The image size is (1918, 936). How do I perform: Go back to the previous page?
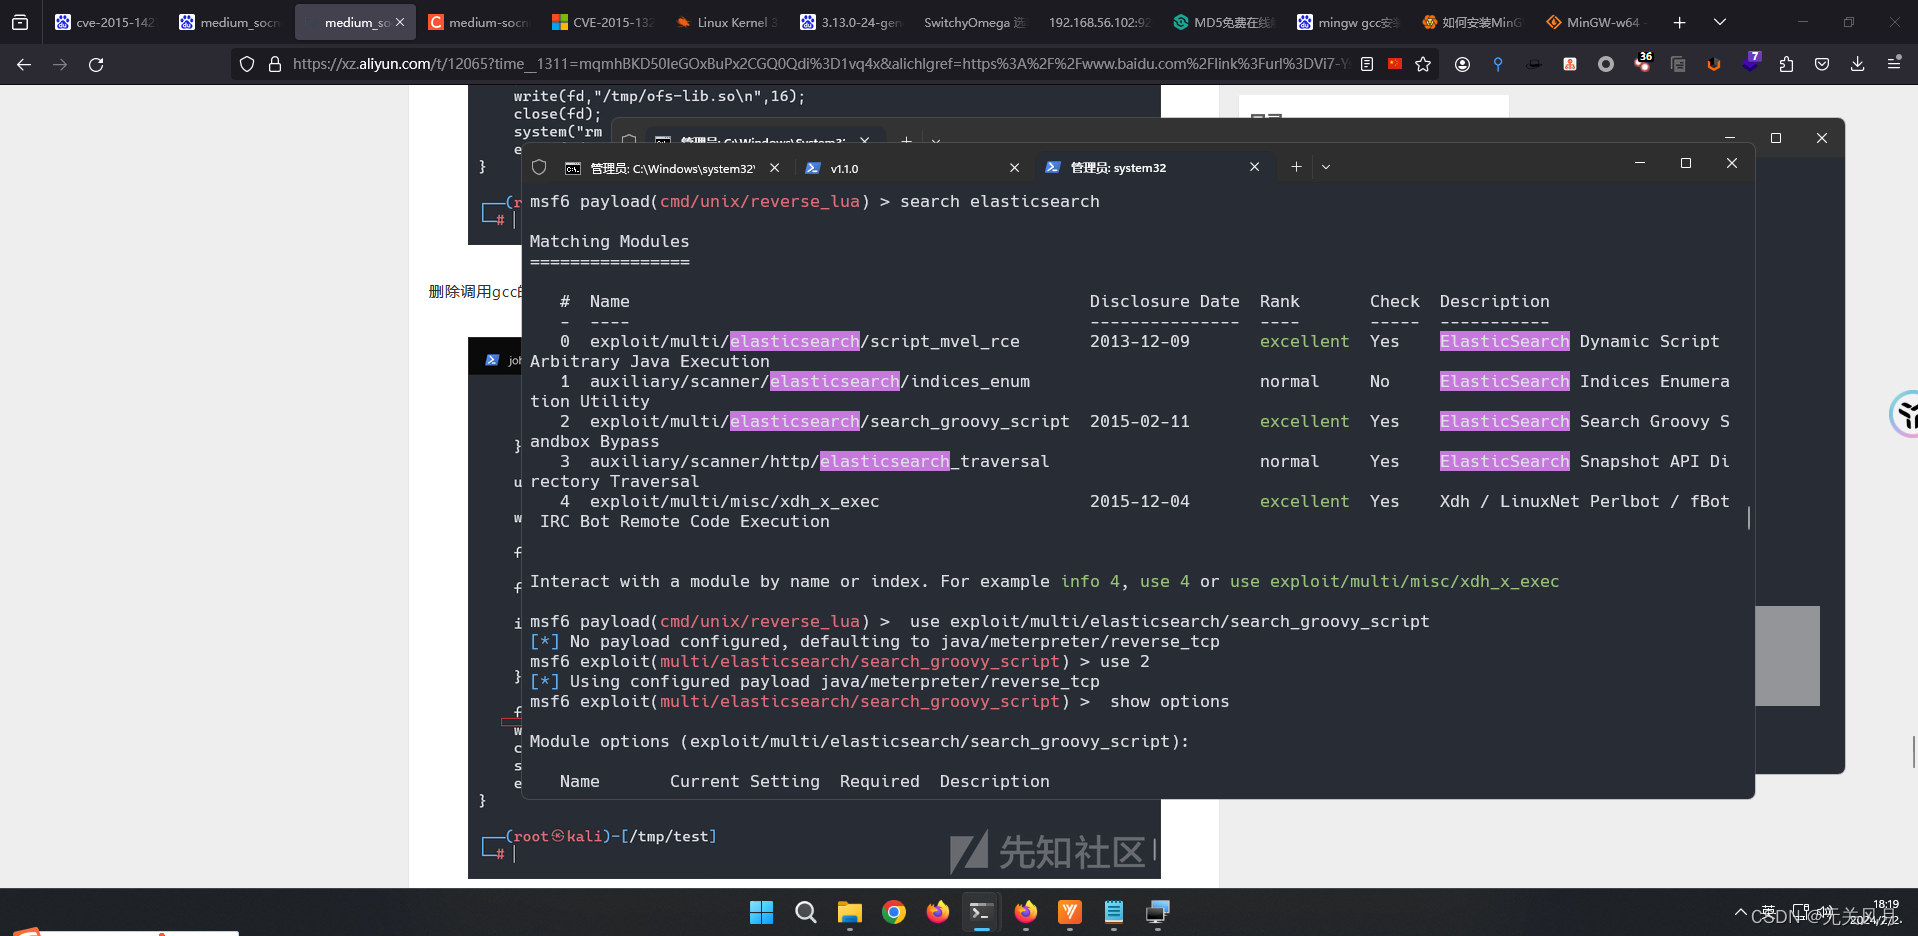(24, 64)
